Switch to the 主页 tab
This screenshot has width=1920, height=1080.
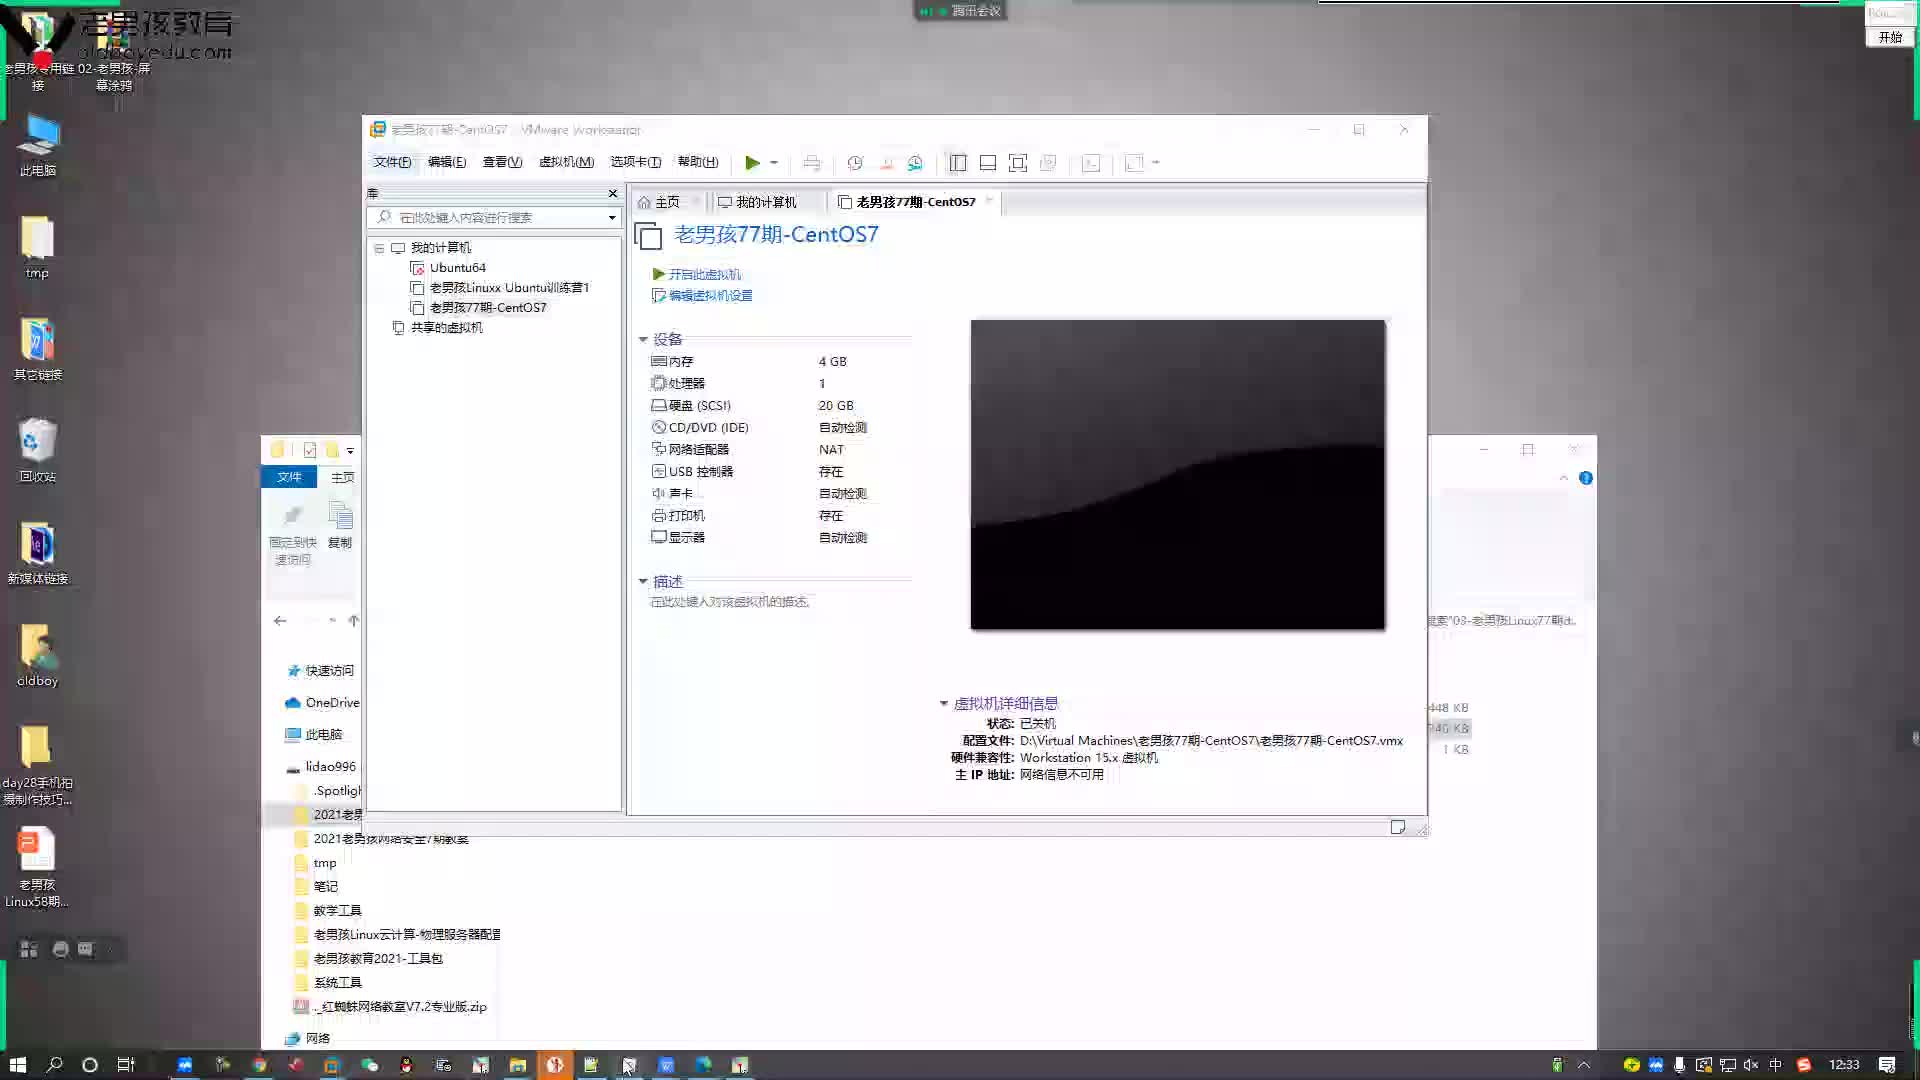click(667, 202)
